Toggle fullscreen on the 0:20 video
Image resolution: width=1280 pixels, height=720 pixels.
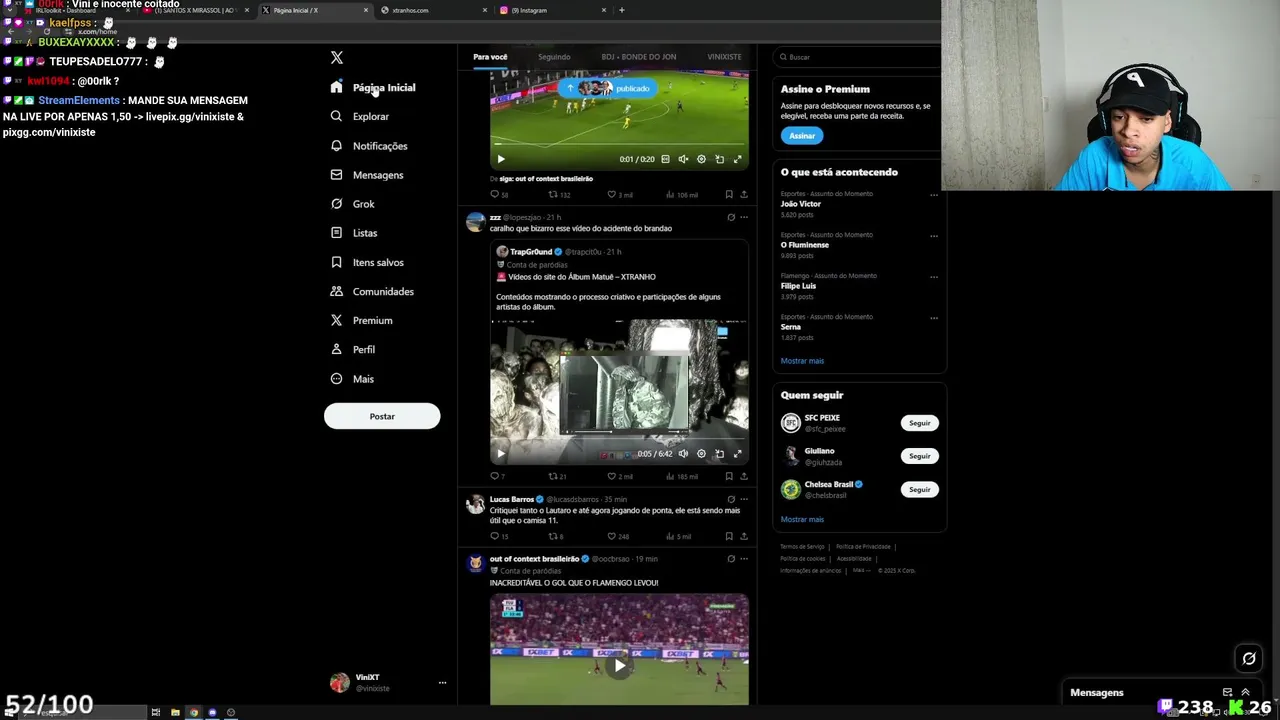[x=737, y=159]
